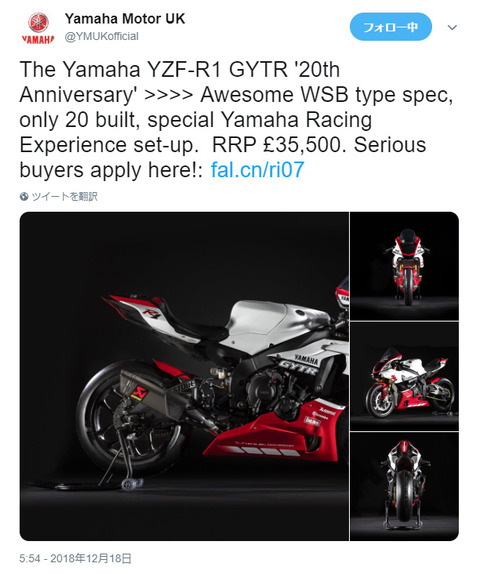
Task: Expand the tweet options chevron menu
Action: click(452, 27)
